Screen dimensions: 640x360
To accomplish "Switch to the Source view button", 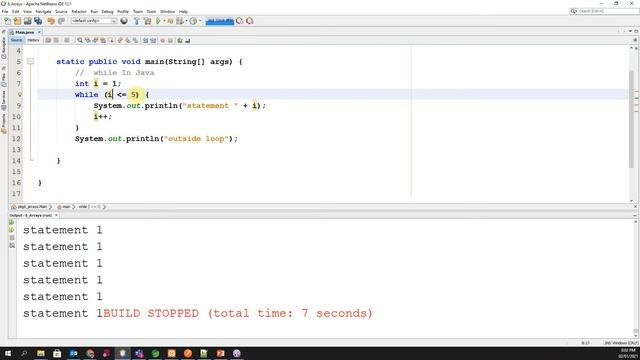I will tap(16, 40).
